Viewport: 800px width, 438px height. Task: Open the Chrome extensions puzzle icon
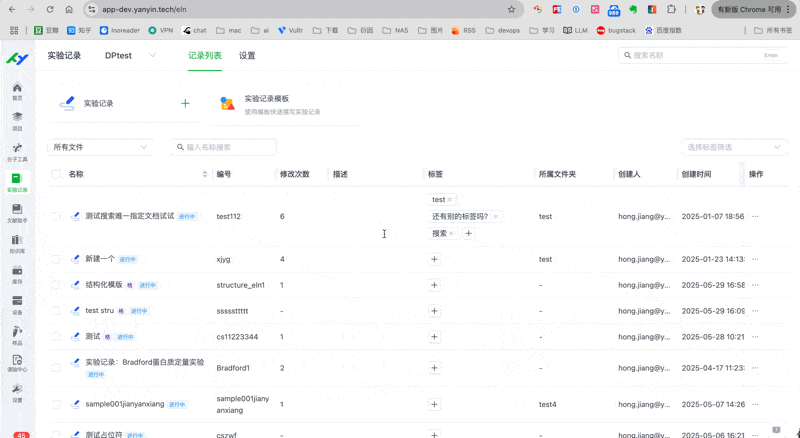point(671,9)
